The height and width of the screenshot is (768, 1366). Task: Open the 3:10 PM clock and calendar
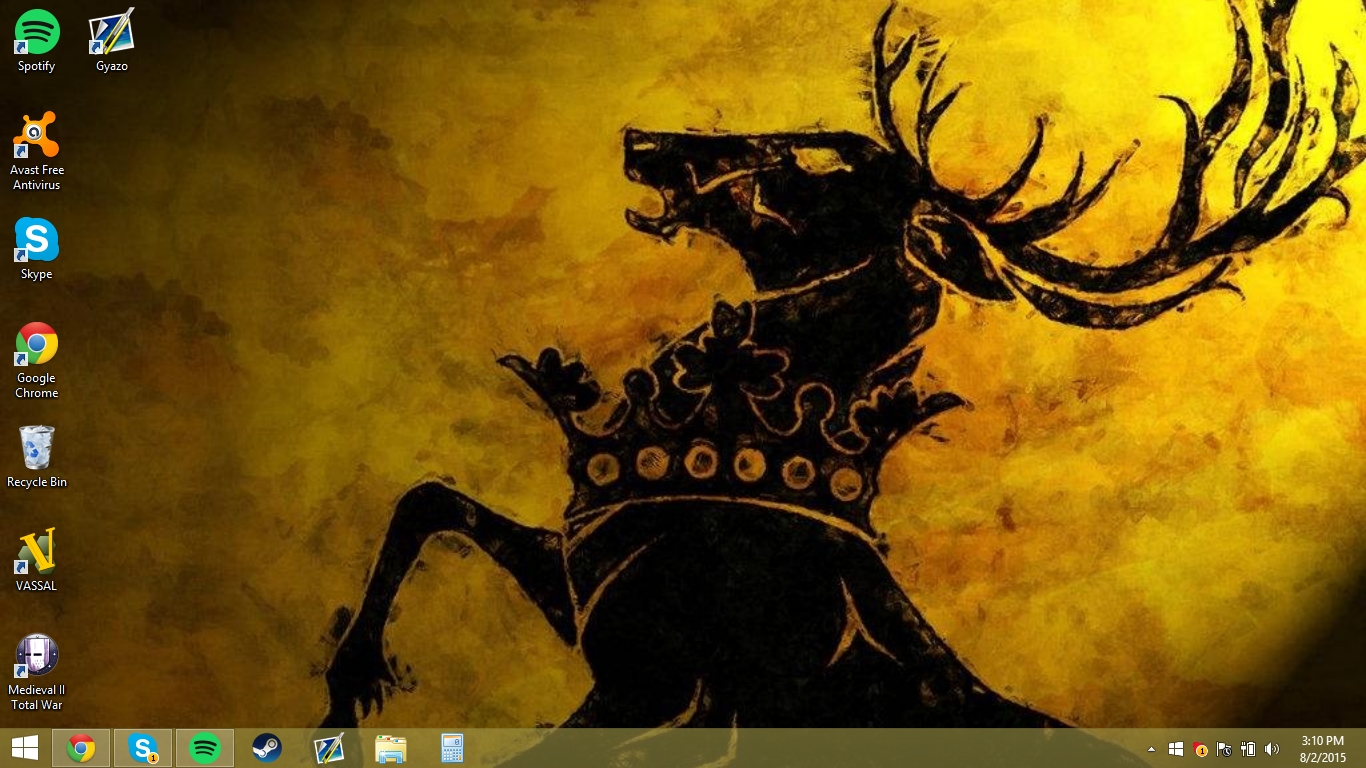(1322, 749)
